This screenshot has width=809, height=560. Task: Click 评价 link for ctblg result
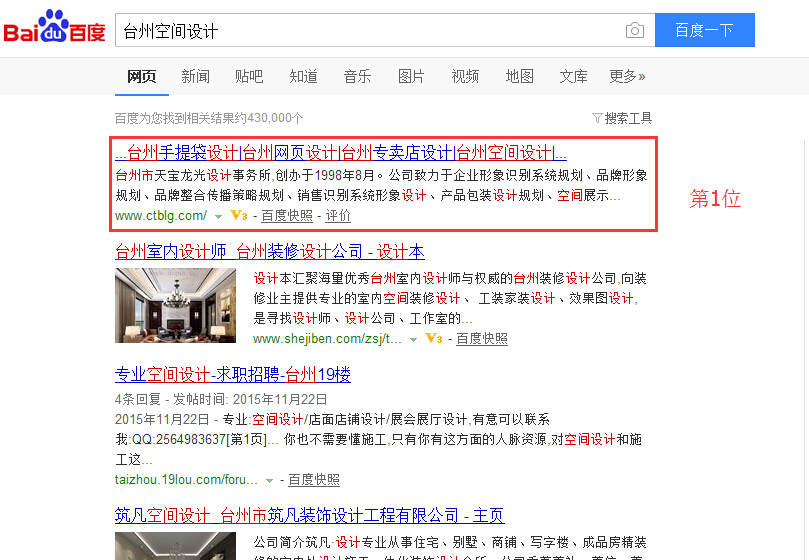(x=338, y=215)
